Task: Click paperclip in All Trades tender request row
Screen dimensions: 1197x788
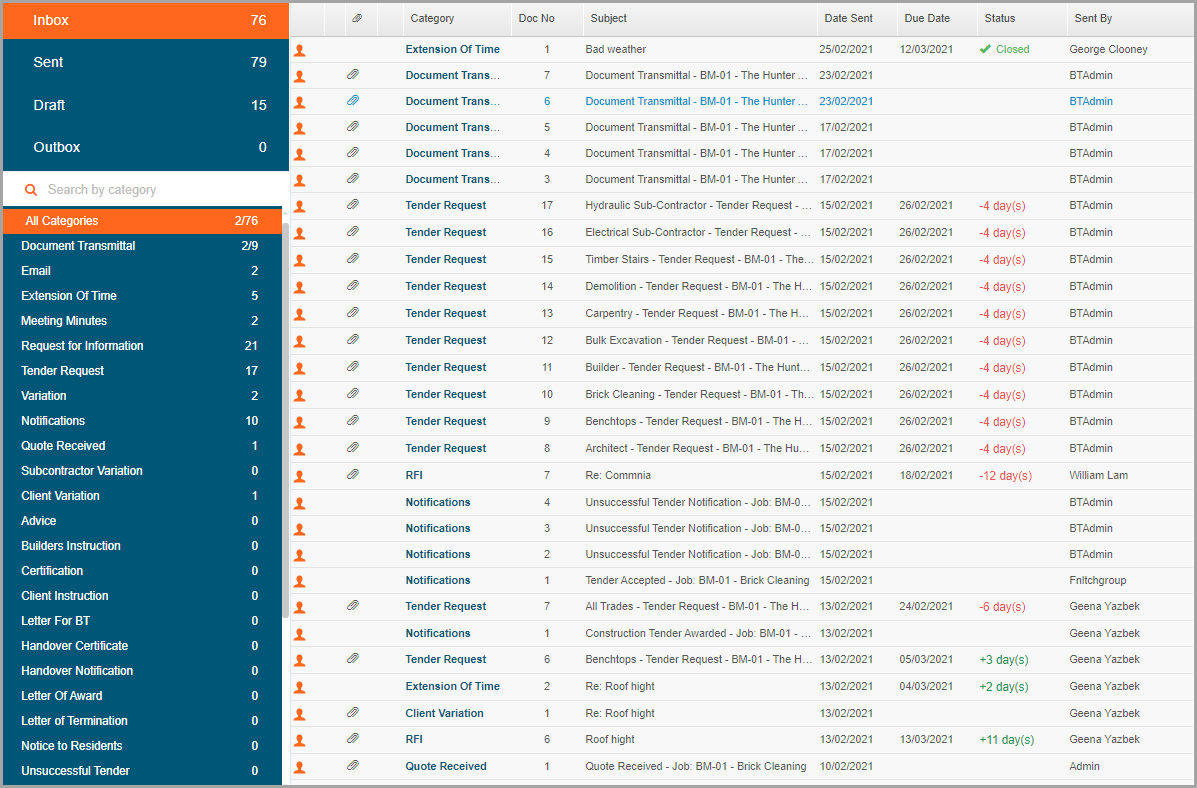Action: click(x=353, y=606)
